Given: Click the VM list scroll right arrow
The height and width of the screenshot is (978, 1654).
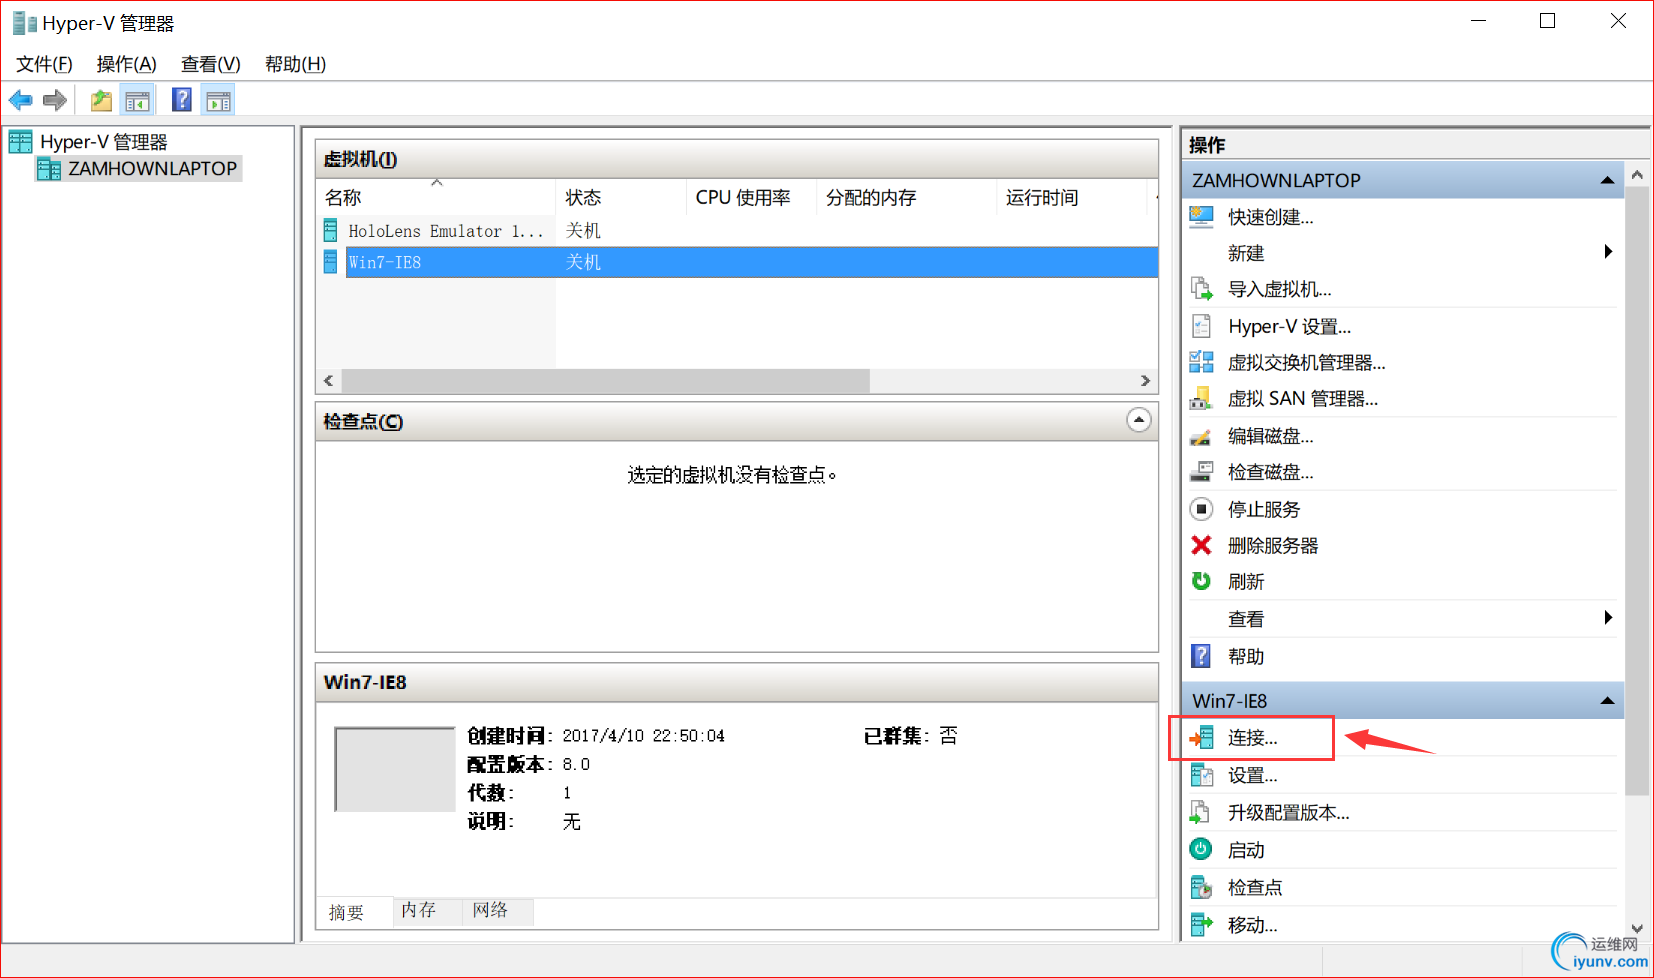Looking at the screenshot, I should point(1146,381).
